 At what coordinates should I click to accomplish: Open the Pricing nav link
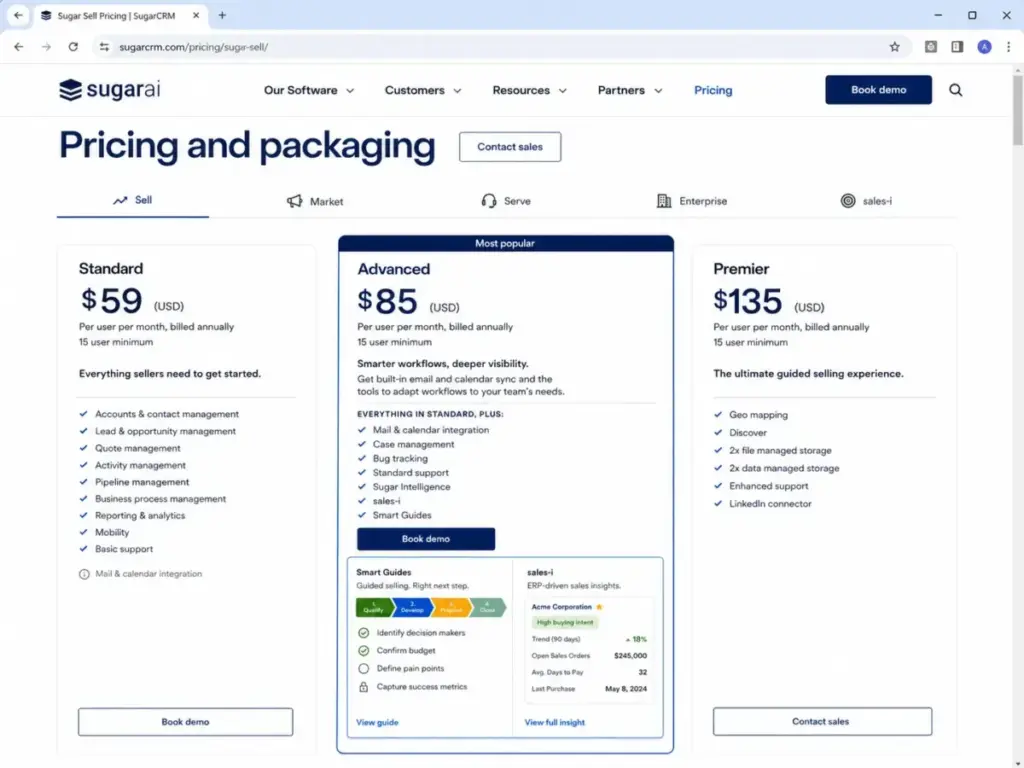[x=713, y=90]
